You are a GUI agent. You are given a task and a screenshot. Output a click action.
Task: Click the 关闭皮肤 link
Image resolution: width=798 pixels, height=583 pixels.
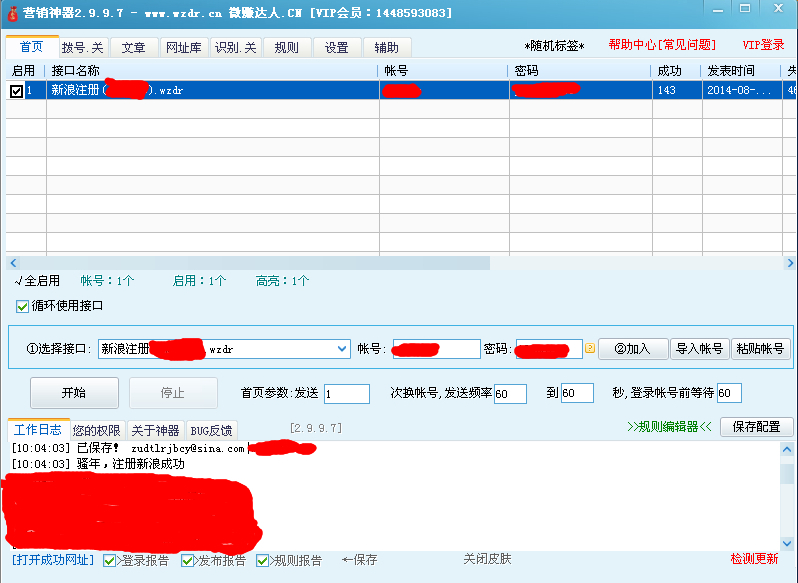(487, 559)
